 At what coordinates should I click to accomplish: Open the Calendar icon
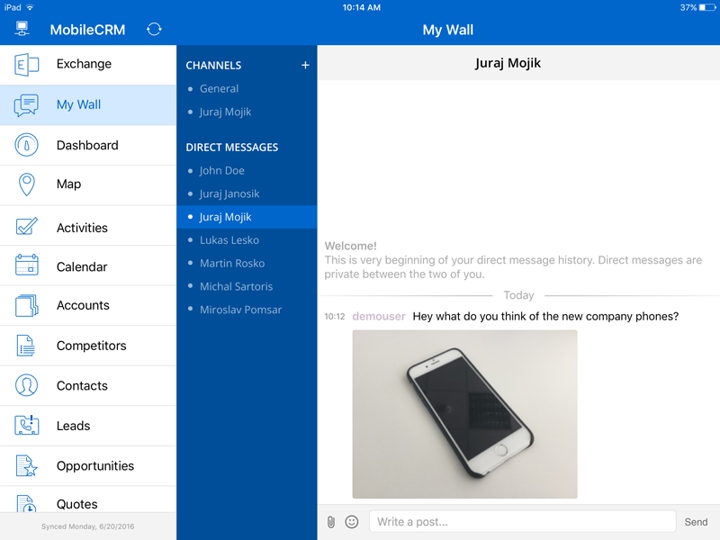[26, 266]
